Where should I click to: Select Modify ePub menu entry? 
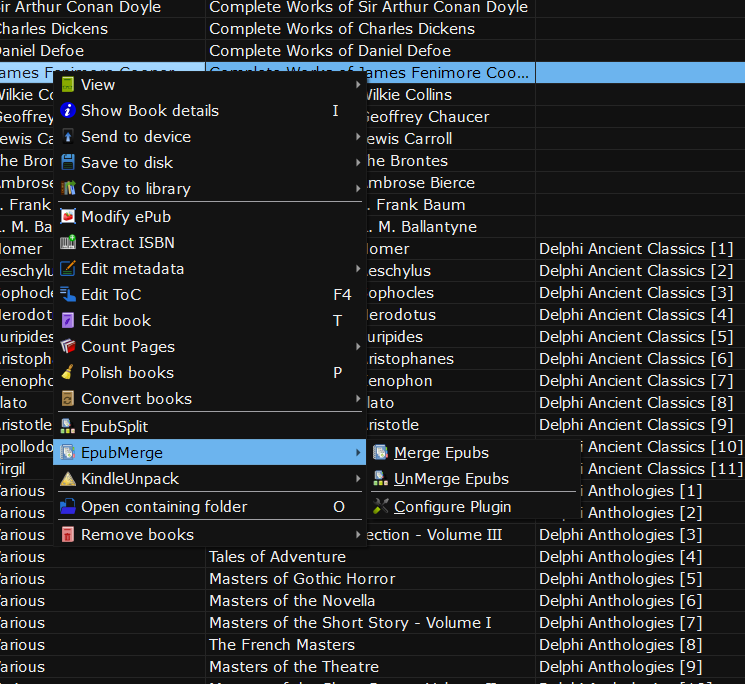pos(210,217)
